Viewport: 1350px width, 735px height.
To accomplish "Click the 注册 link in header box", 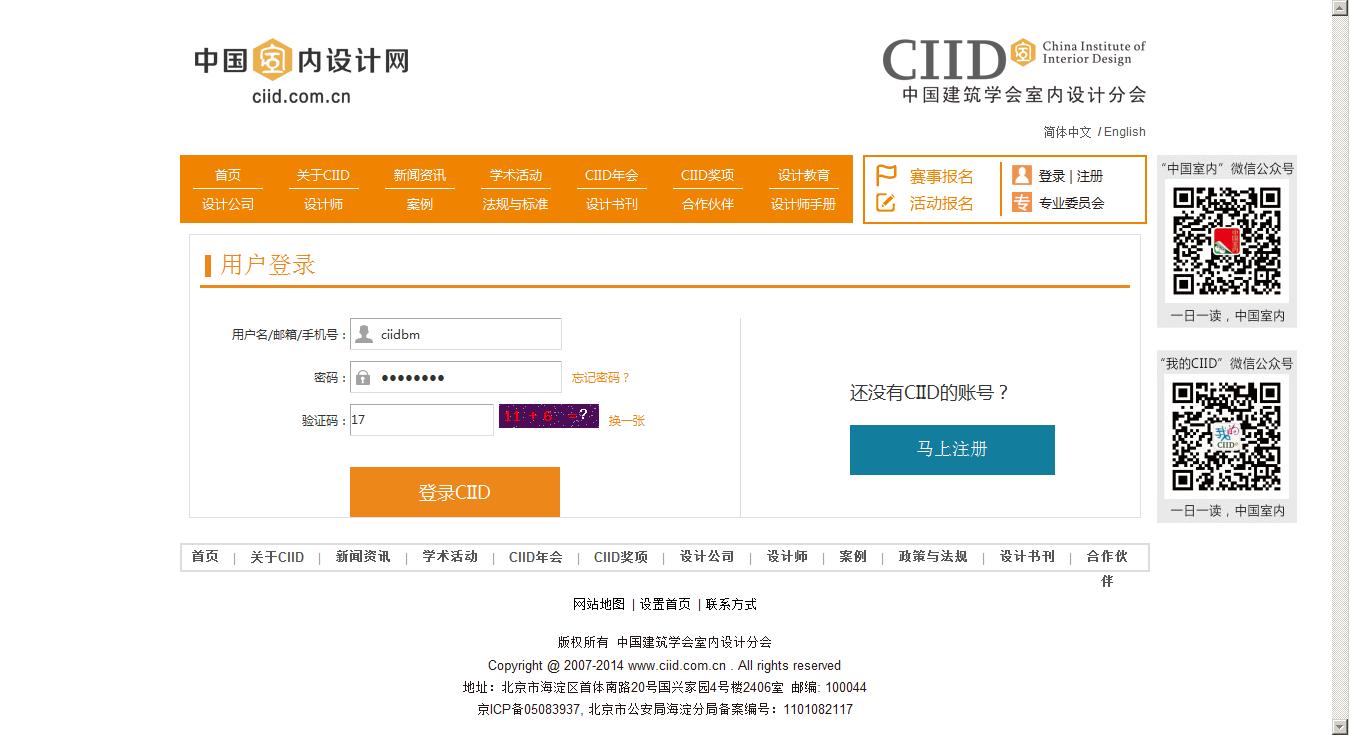I will point(1090,176).
